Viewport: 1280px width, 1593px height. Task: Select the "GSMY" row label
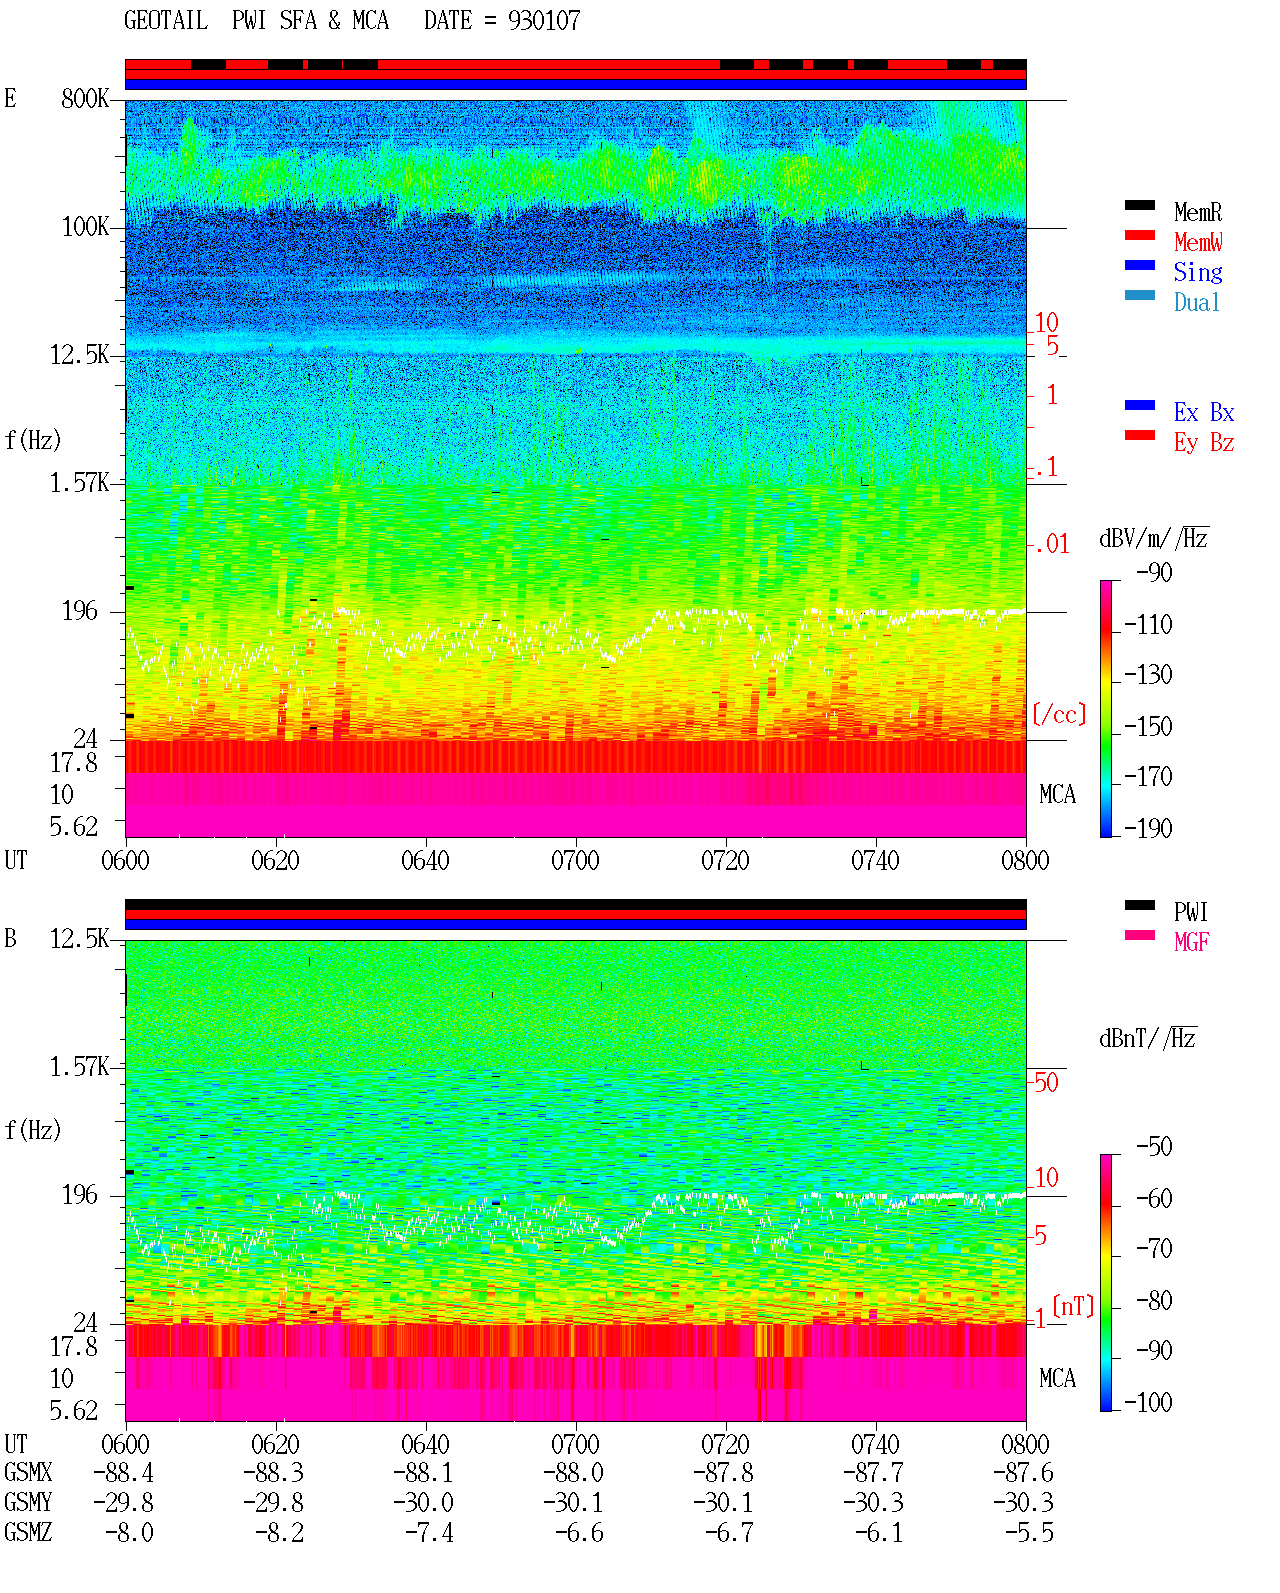pos(28,1503)
